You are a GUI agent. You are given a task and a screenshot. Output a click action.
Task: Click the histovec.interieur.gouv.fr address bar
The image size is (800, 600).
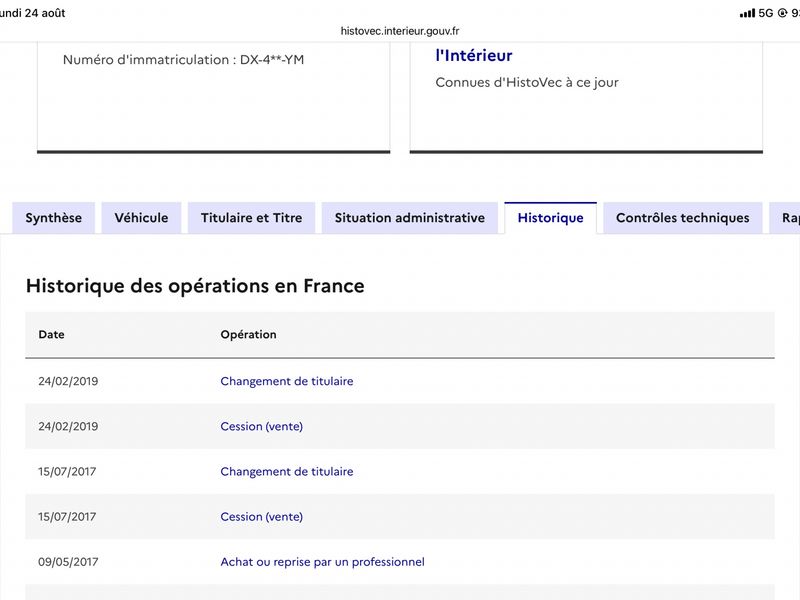point(400,31)
